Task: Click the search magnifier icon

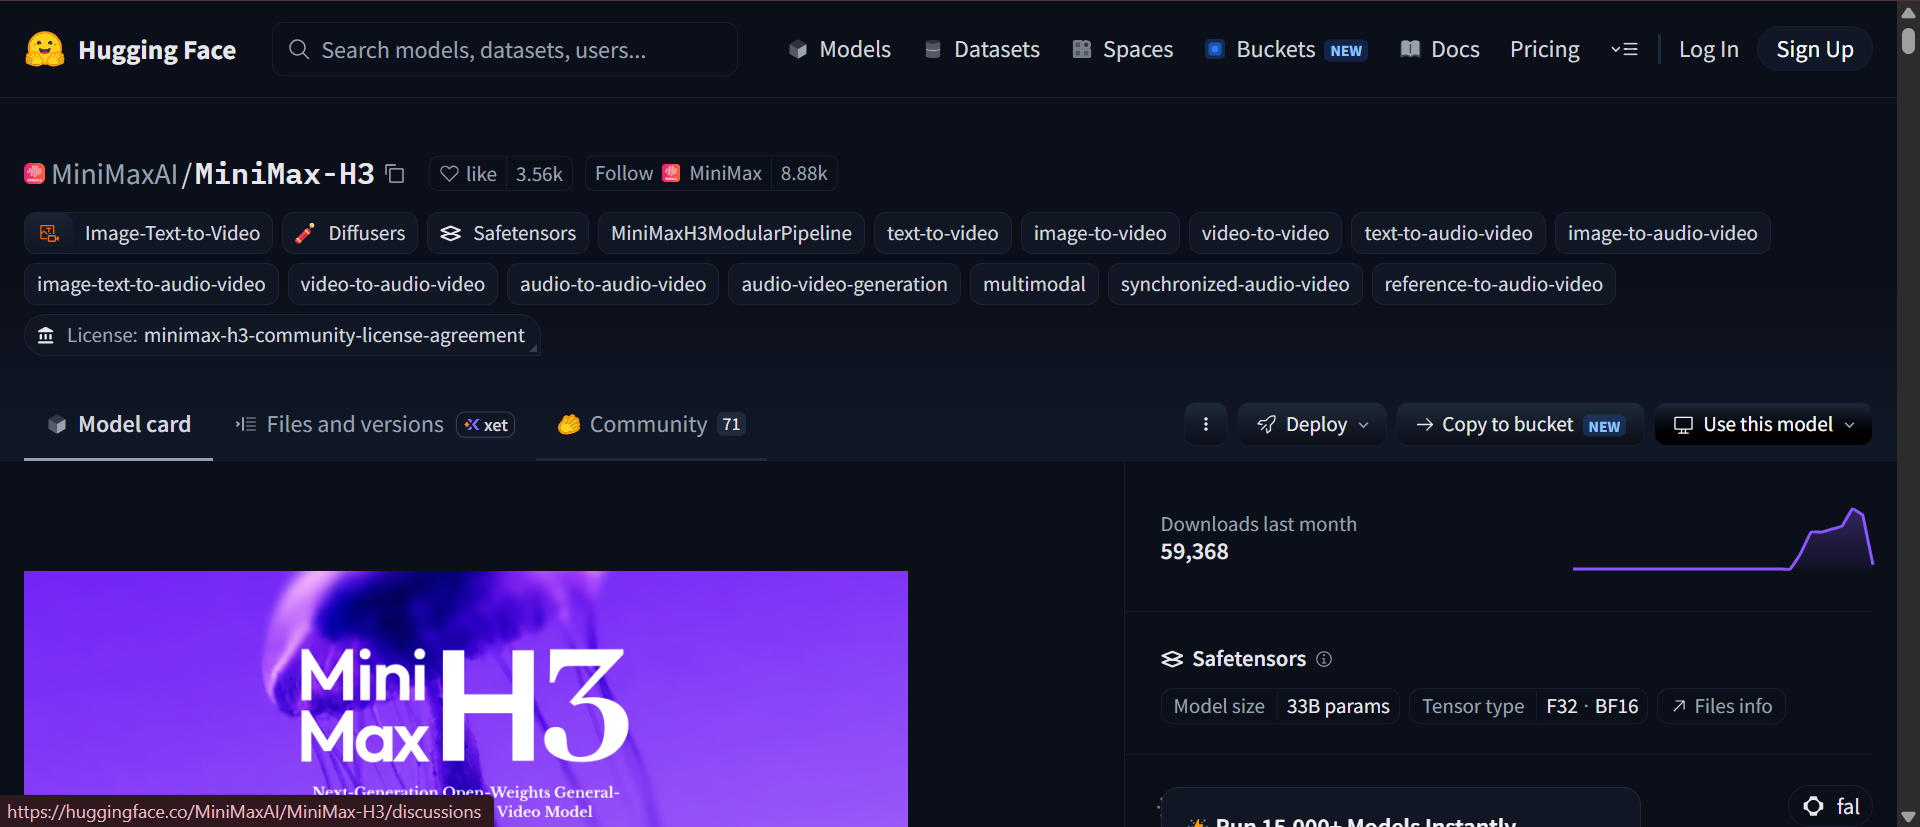Action: [298, 49]
